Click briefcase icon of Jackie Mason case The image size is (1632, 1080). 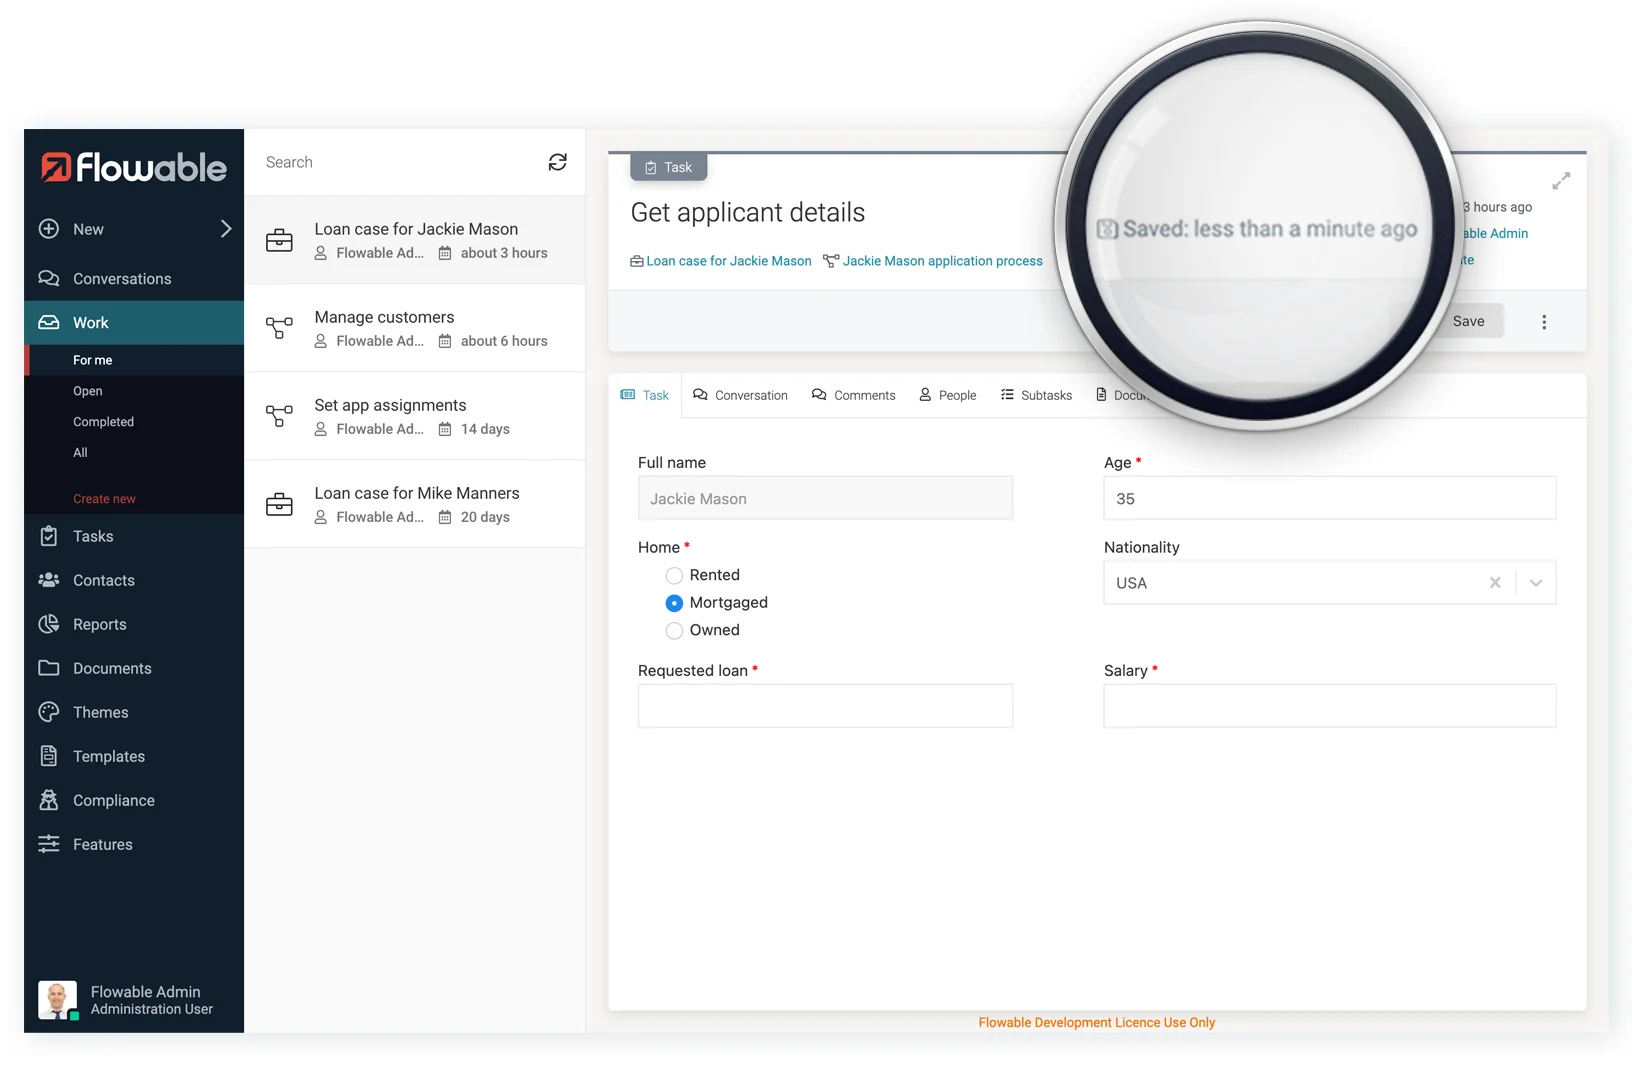coord(279,240)
